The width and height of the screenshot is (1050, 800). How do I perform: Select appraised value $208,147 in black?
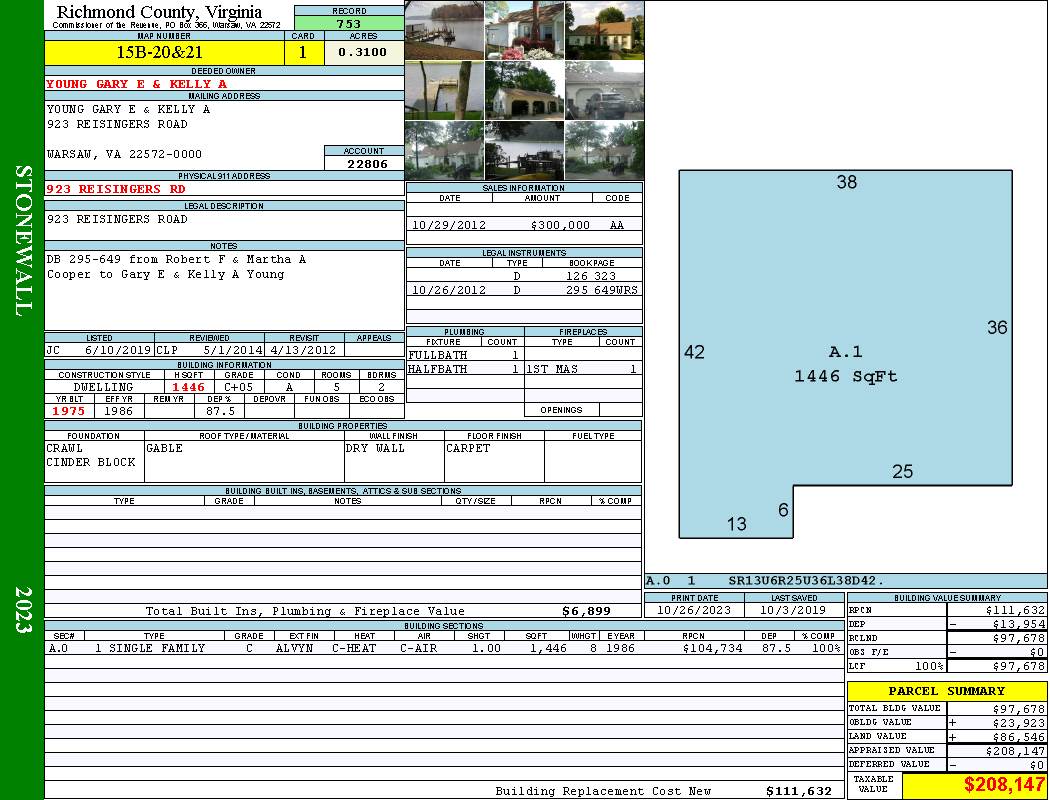1015,751
